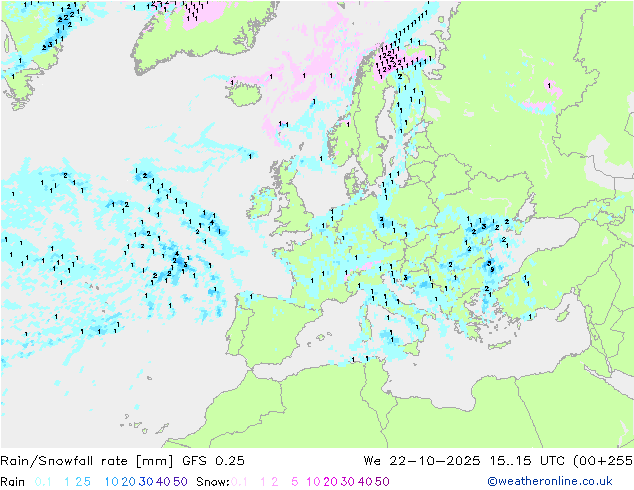
Task: Pick the Snow legend 20 magenta value
Action: coord(331,482)
